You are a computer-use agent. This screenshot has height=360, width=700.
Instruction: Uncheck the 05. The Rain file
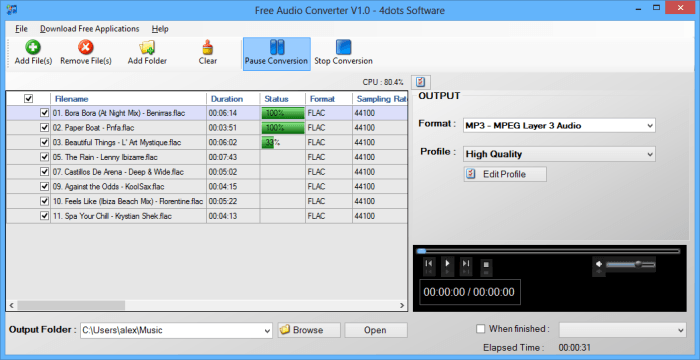[x=44, y=157]
